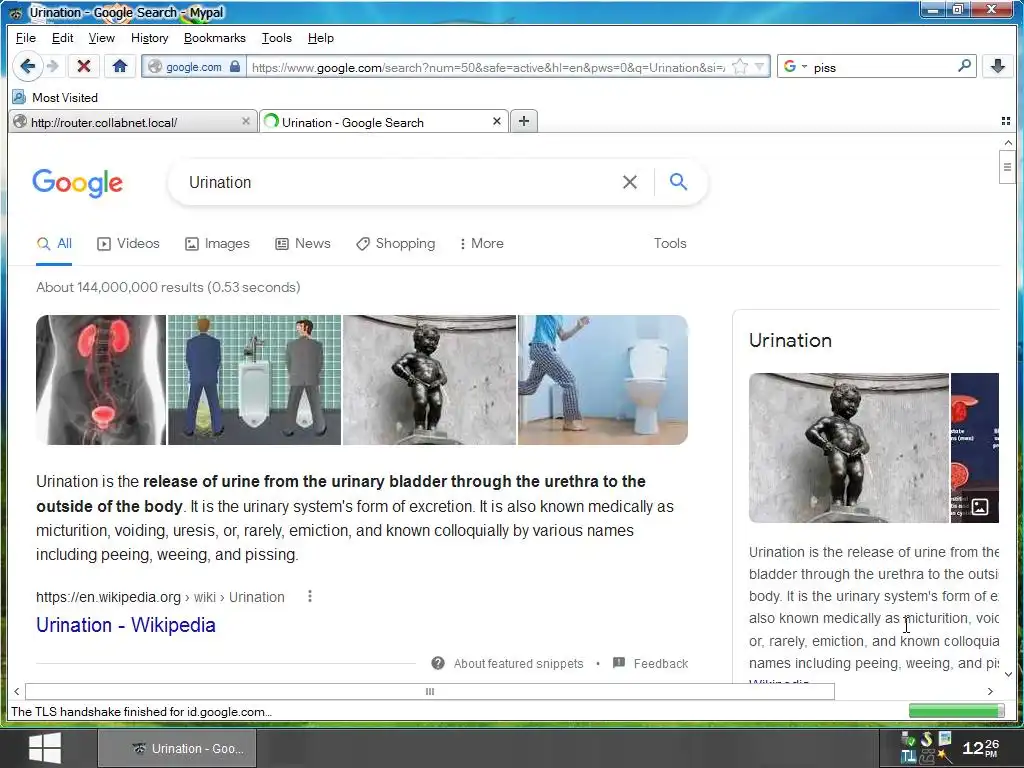Switch to News results

(x=302, y=244)
